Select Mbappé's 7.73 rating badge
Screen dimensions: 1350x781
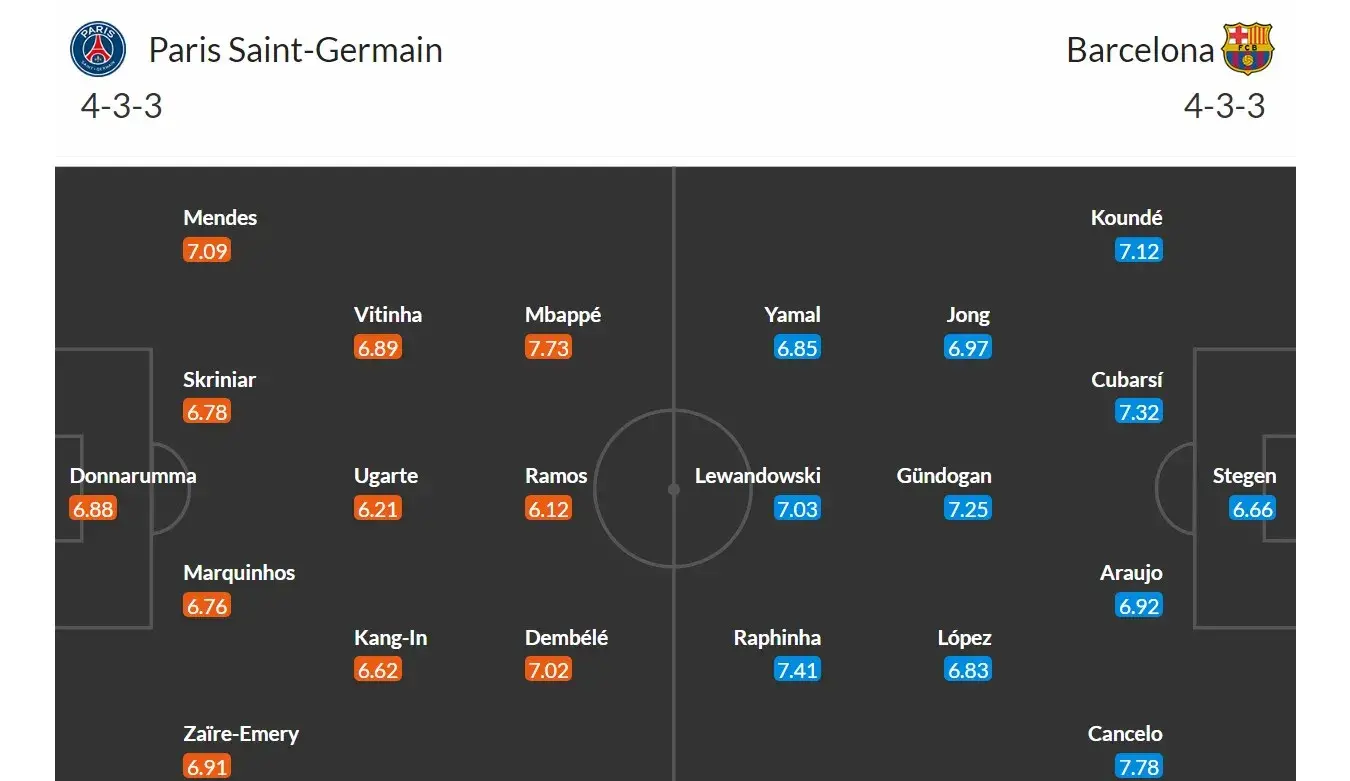548,348
